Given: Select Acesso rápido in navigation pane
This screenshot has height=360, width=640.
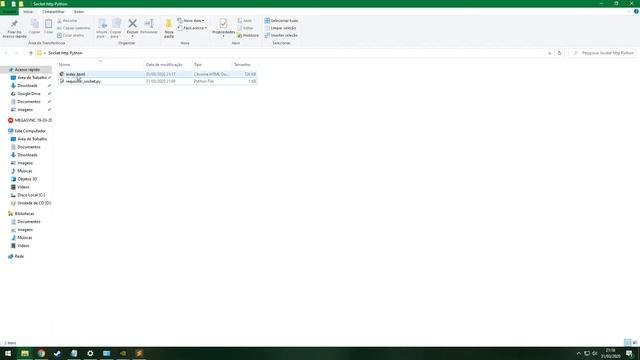Looking at the screenshot, I should pyautogui.click(x=27, y=70).
